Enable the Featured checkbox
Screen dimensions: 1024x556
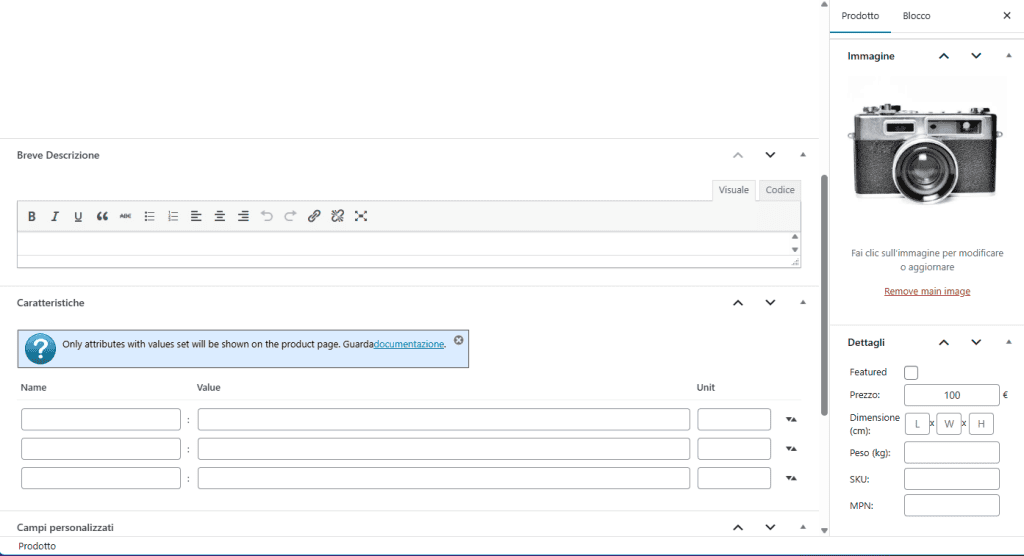pos(911,373)
